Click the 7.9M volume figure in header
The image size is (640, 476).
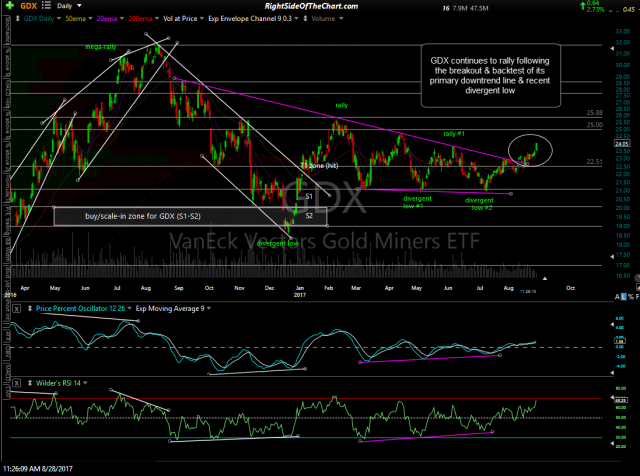point(459,8)
